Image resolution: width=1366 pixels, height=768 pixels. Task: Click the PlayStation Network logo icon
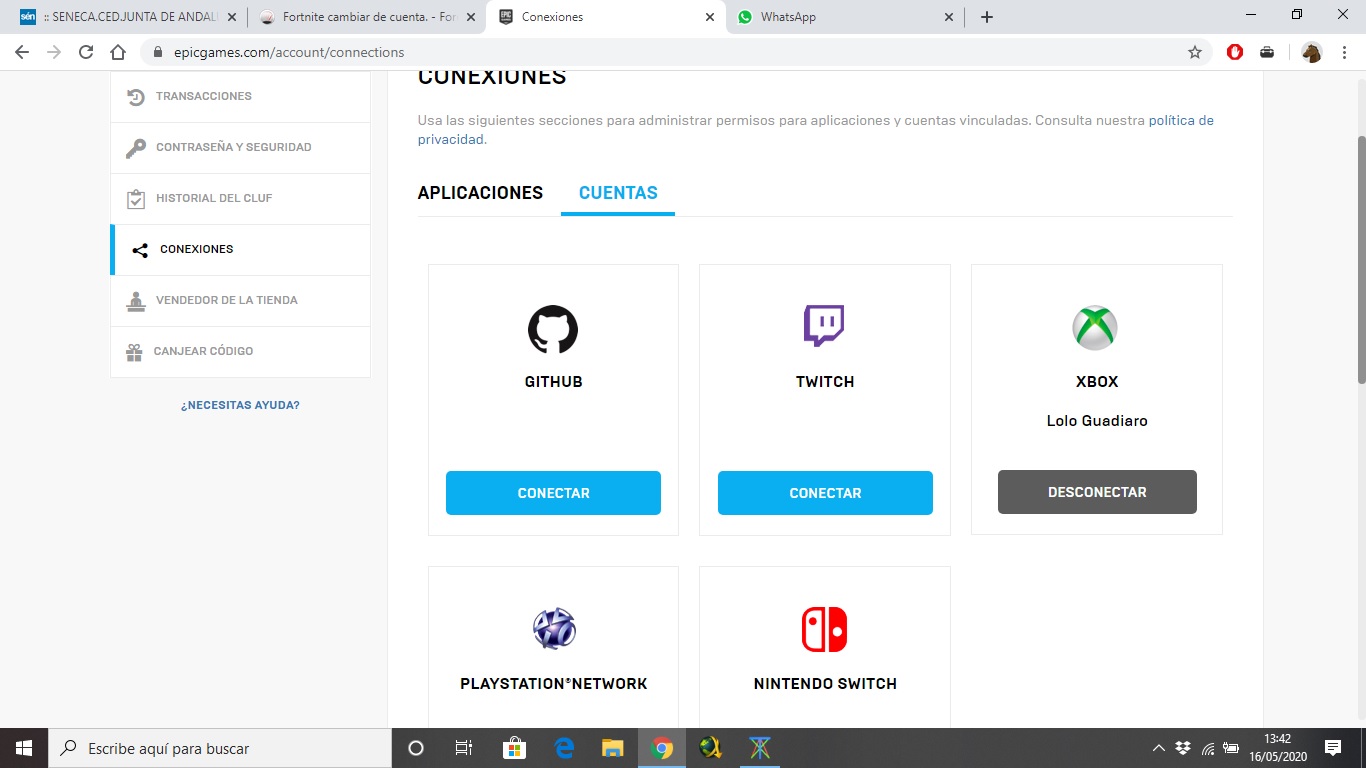click(553, 629)
